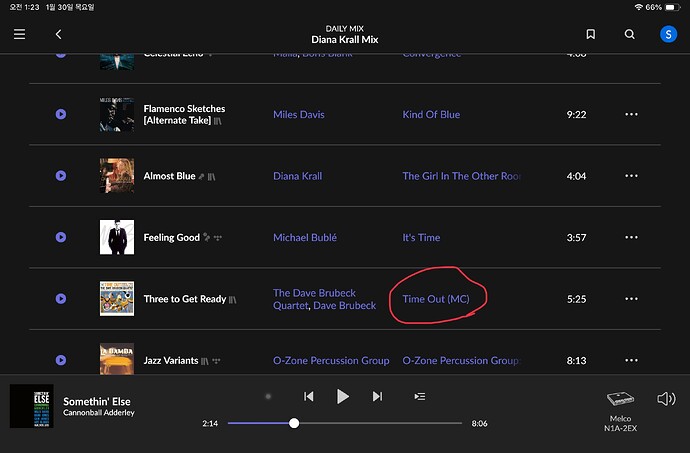Play the Feeling Good track
Screen dimensions: 690x453
(x=61, y=237)
